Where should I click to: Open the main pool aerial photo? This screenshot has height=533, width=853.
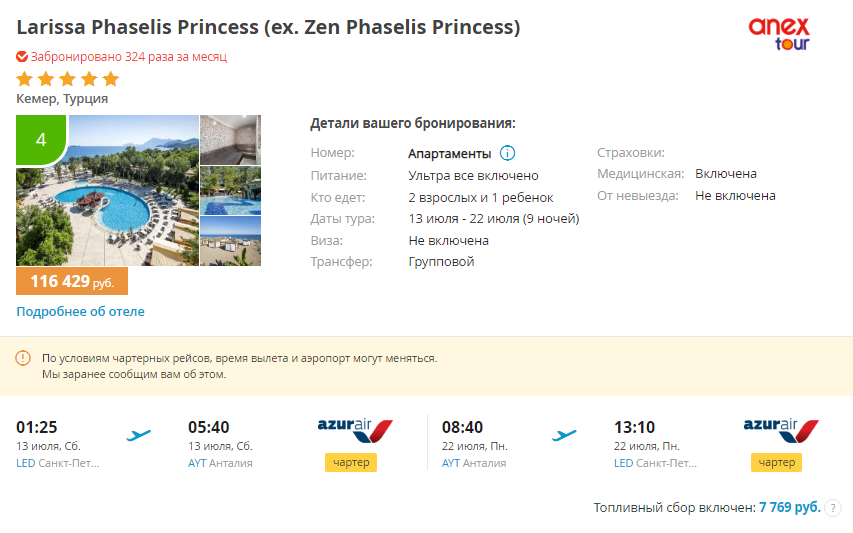pos(107,190)
